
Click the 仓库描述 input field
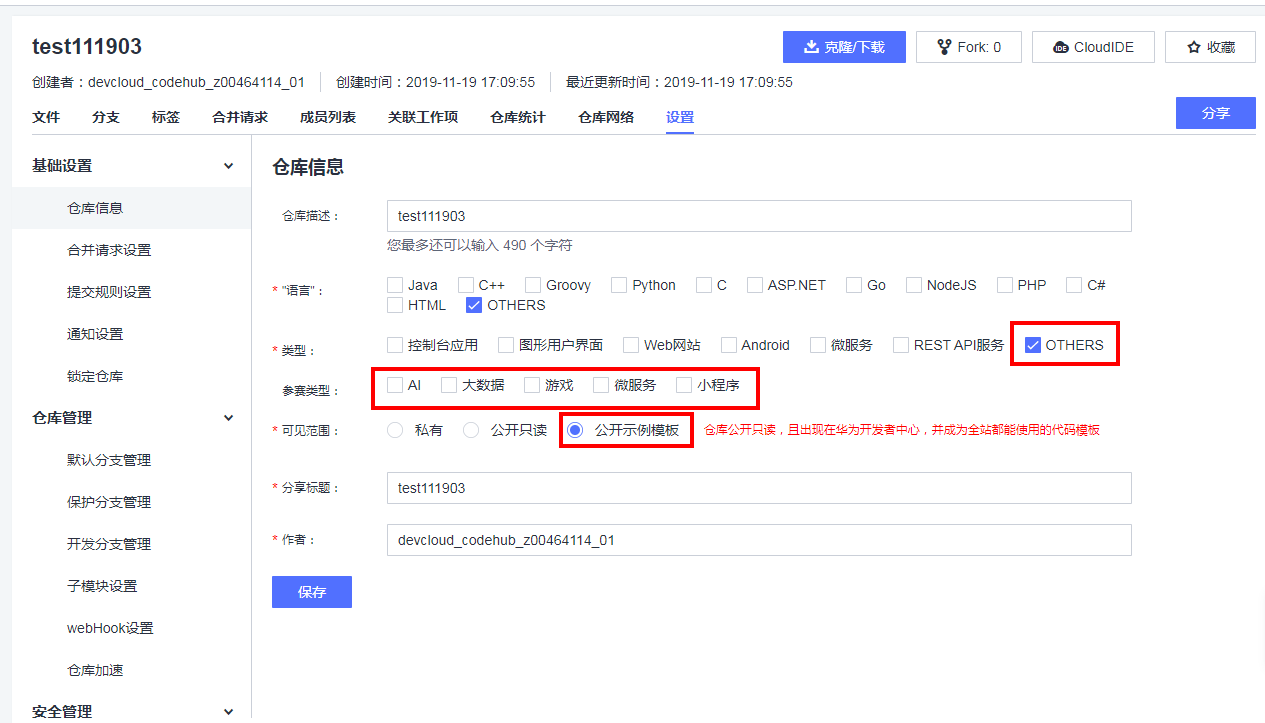[758, 216]
